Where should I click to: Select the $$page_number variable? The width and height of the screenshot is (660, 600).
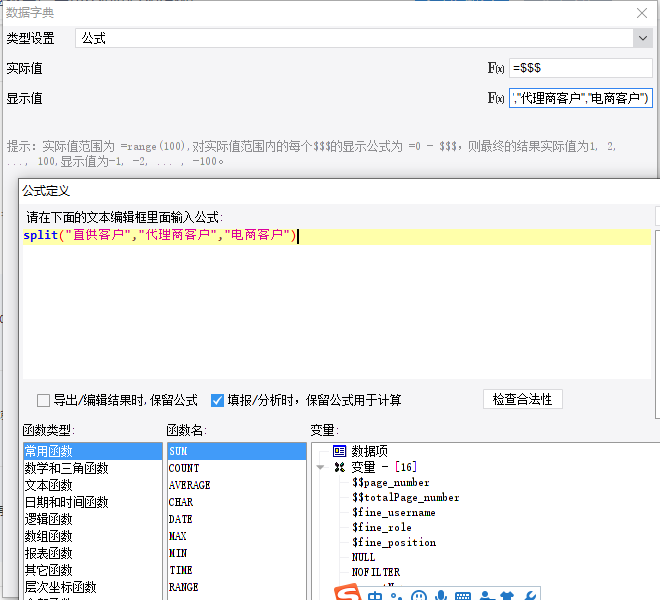click(x=391, y=483)
